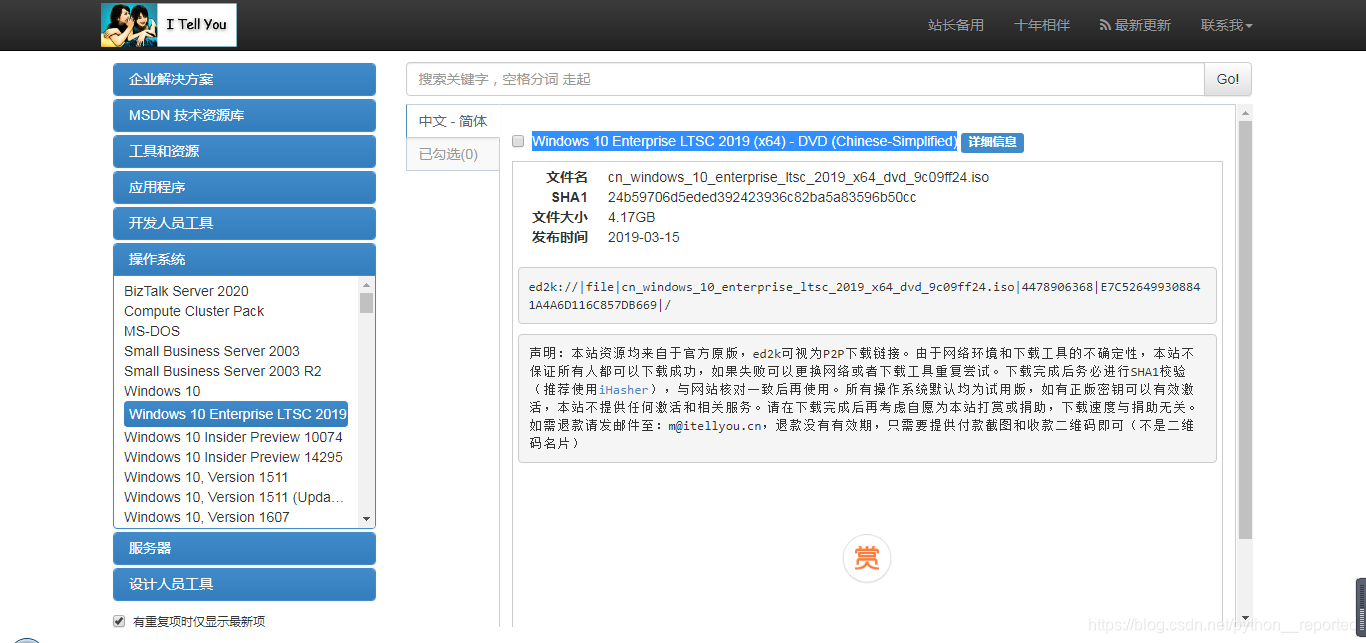Tick the Windows 10 Enterprise LTSC 2019 (x64) checkbox

coord(518,142)
